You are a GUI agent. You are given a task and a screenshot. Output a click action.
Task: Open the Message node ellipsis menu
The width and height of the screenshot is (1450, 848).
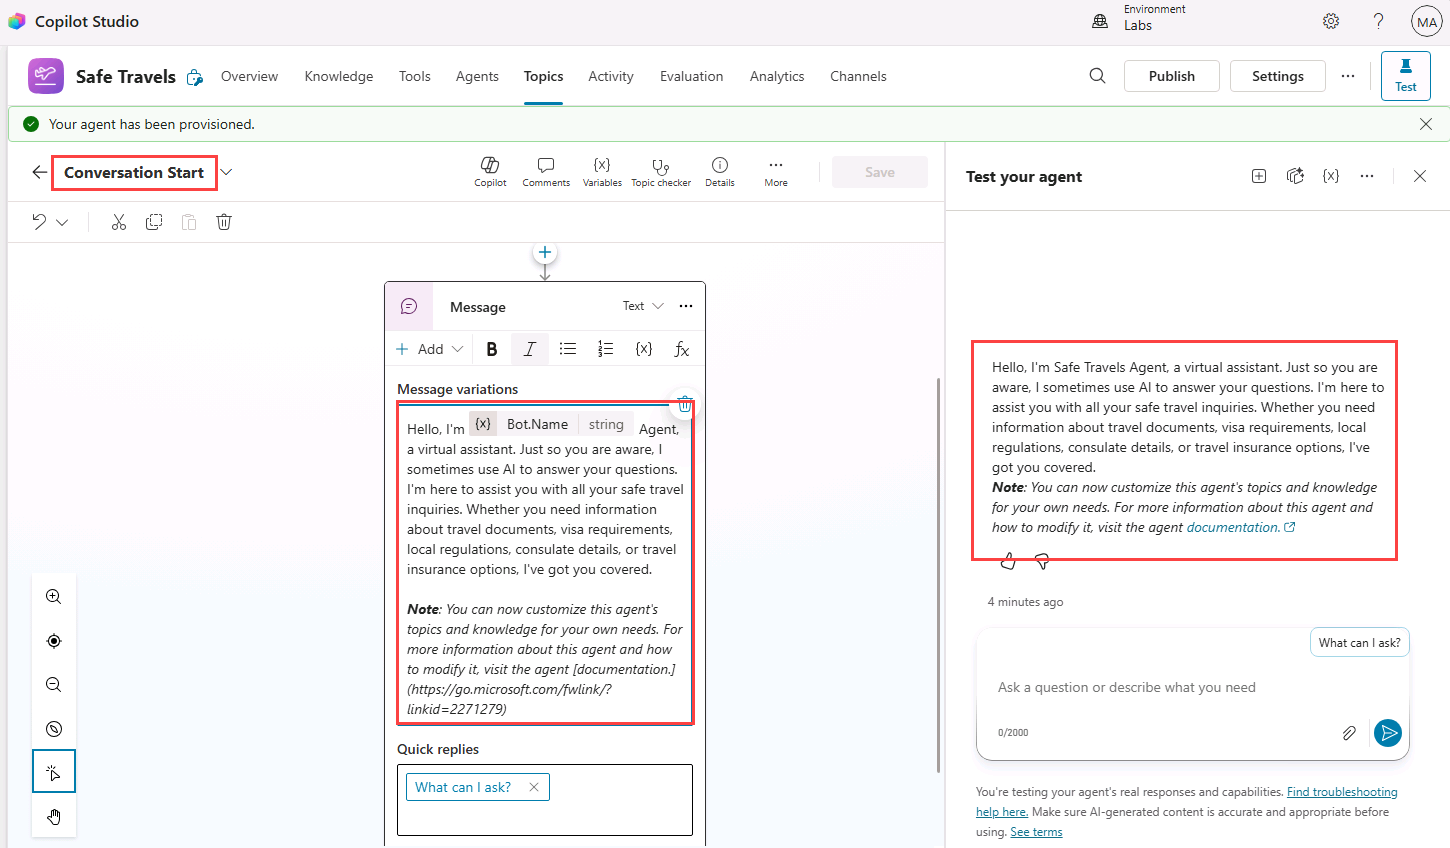686,306
